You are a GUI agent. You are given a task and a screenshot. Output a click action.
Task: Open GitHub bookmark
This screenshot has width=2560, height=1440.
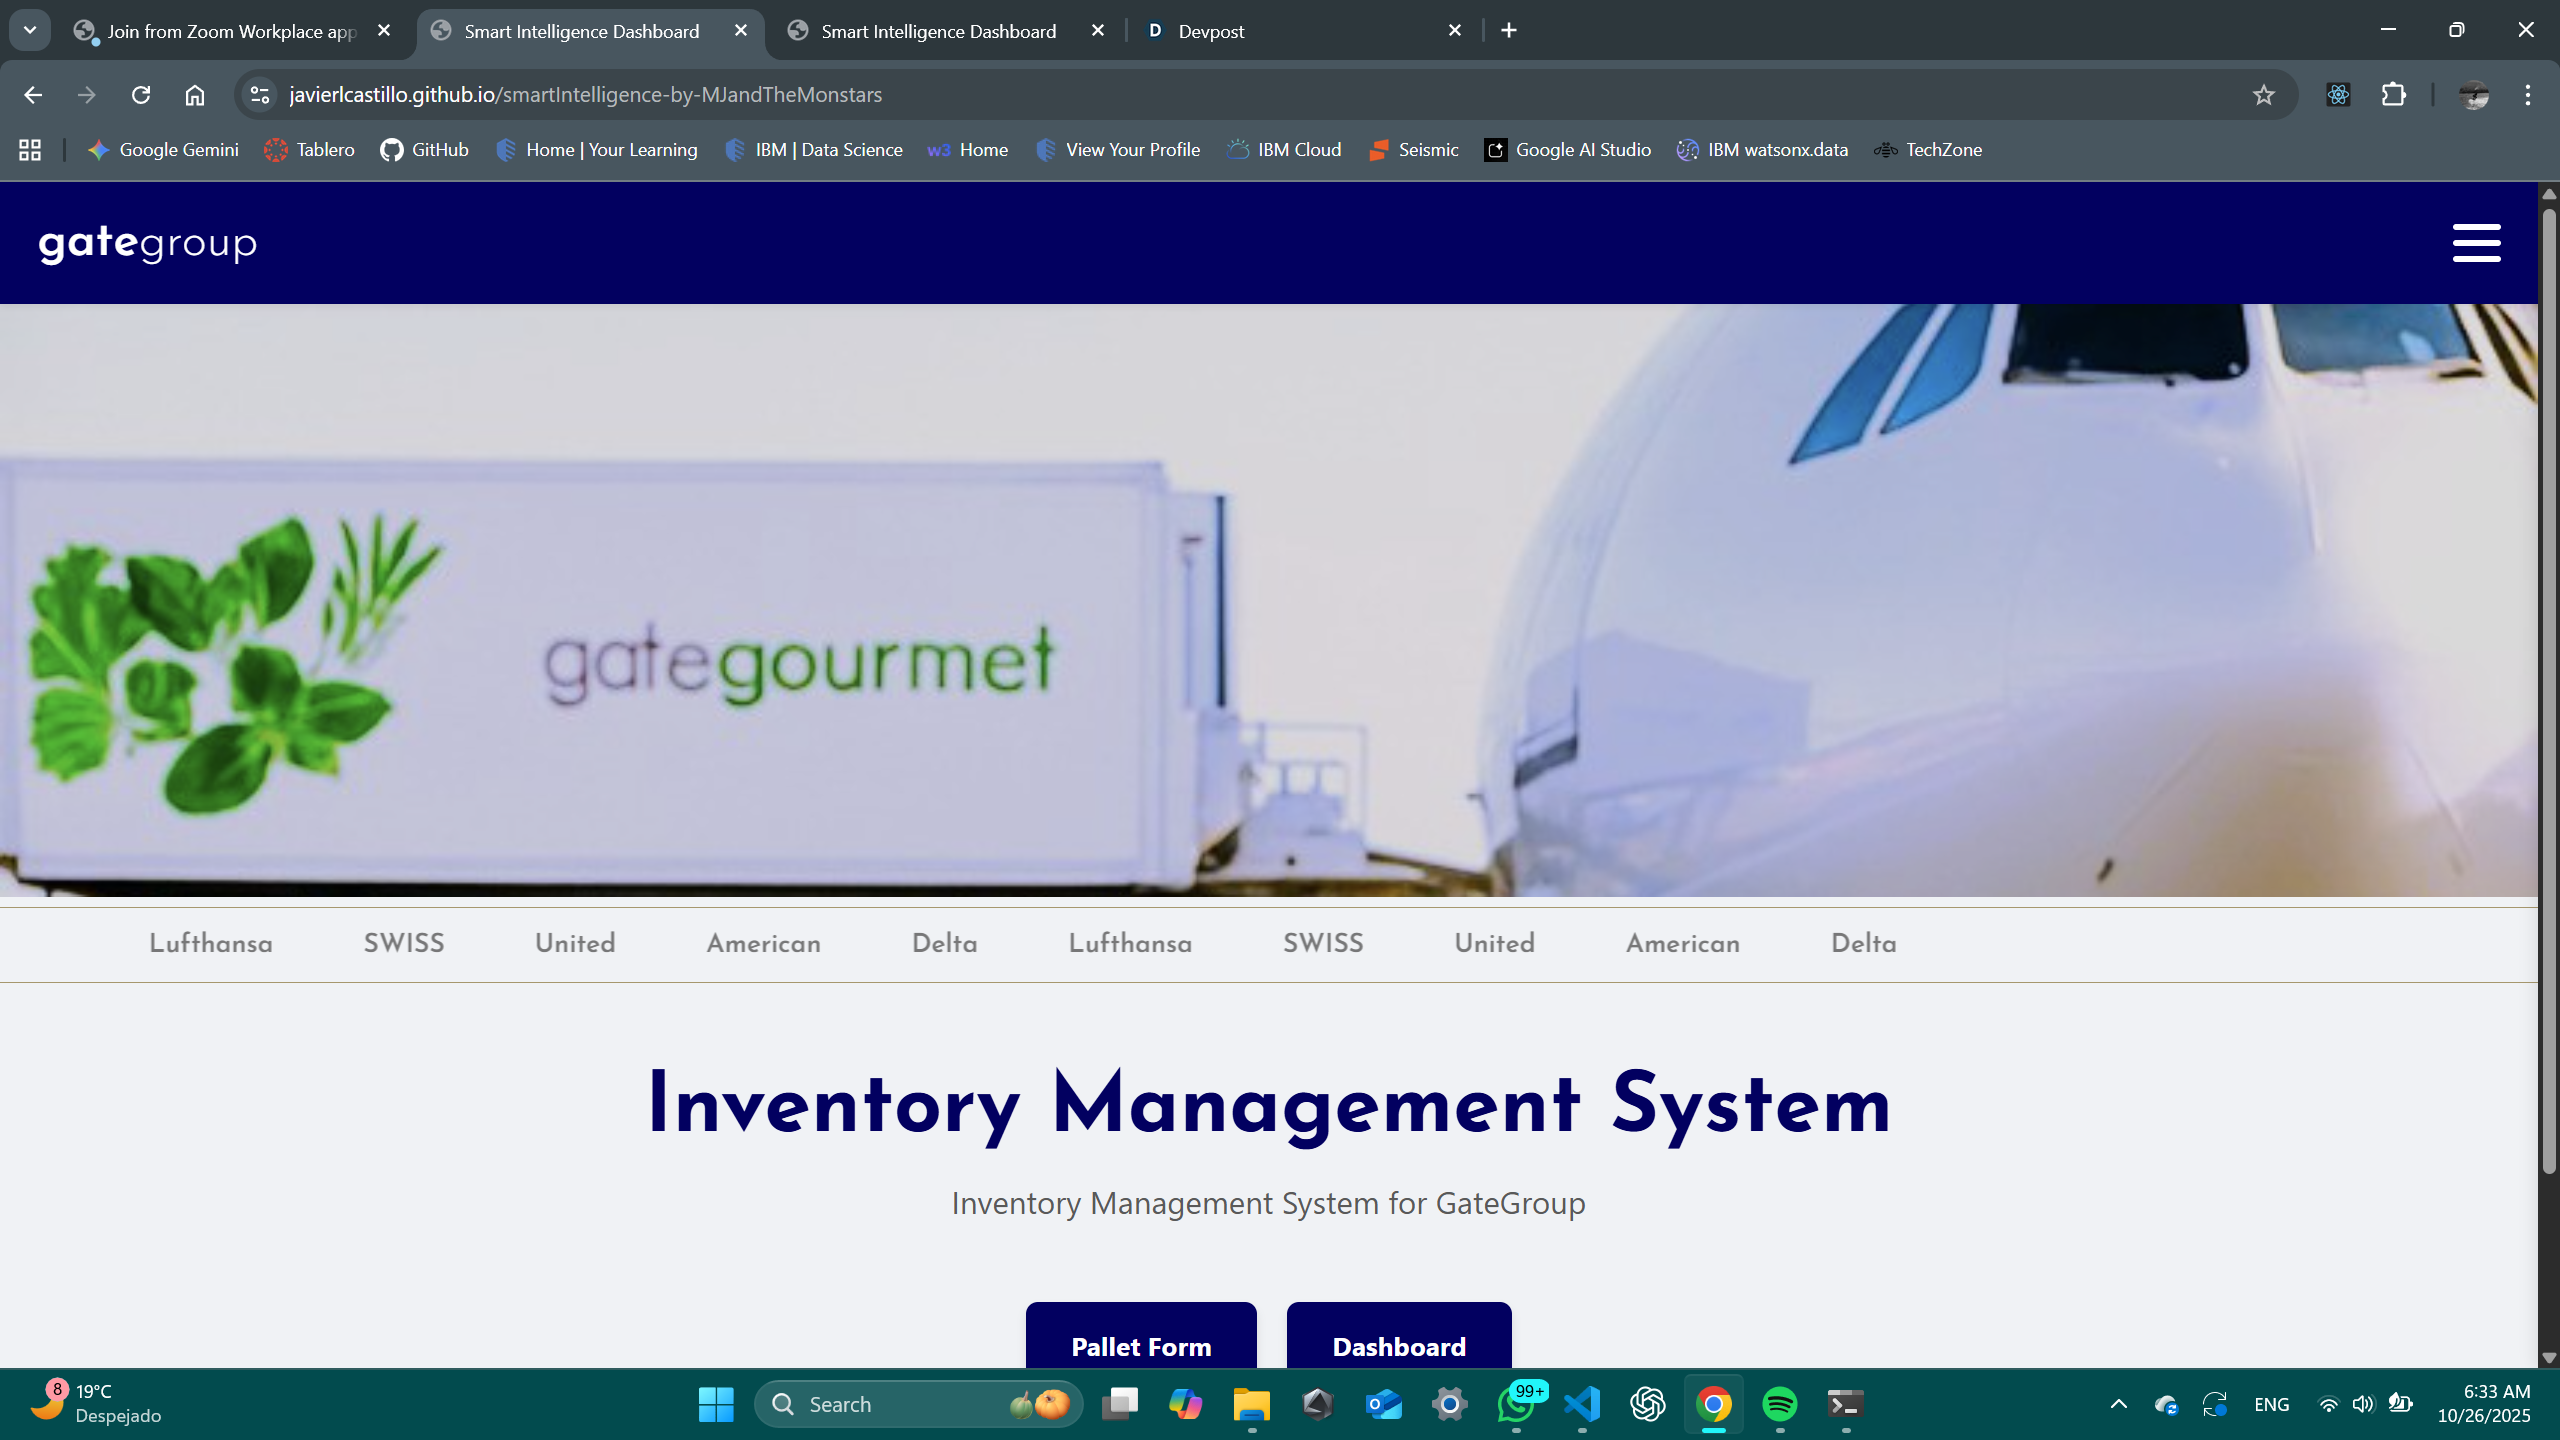[425, 150]
